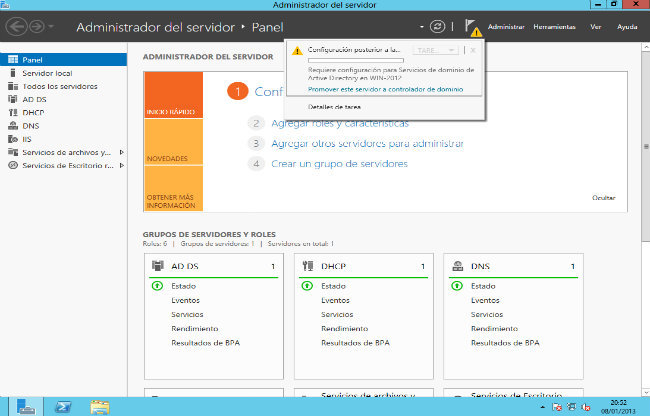
Task: Expand Servicios de archivos submenu arrow
Action: point(121,152)
